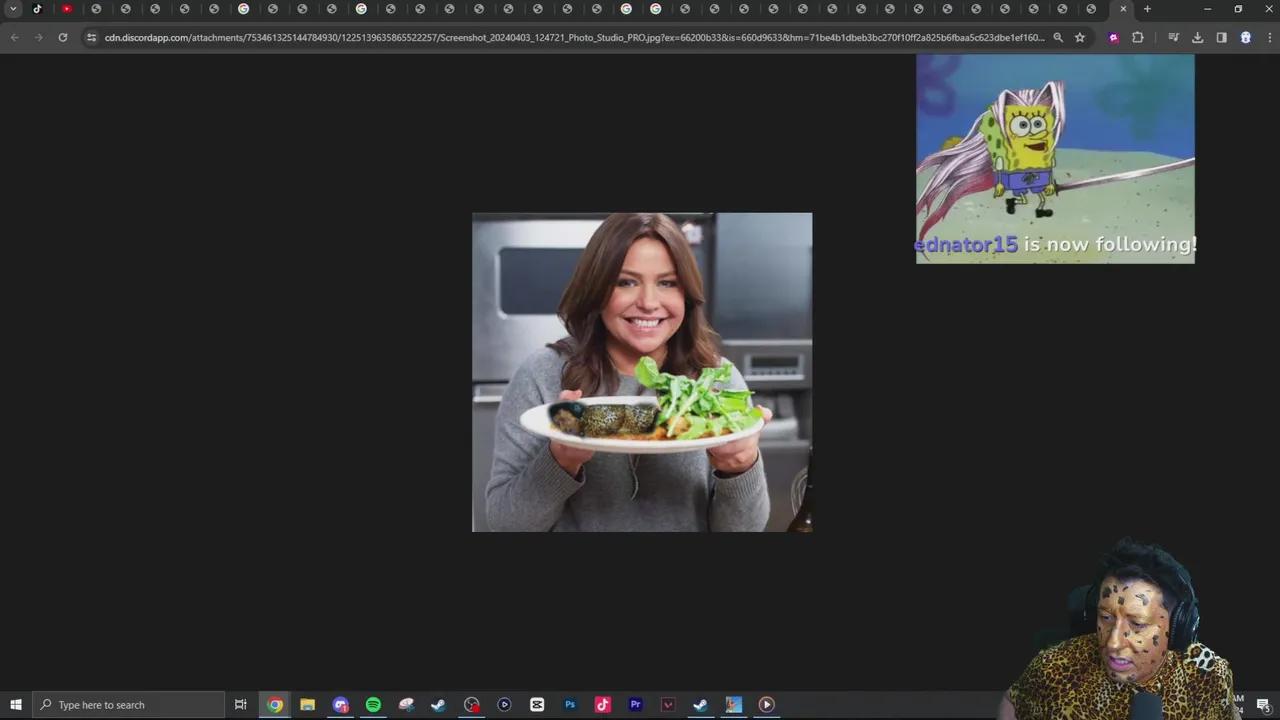Click the woman holding plate image
Viewport: 1280px width, 720px height.
point(642,372)
